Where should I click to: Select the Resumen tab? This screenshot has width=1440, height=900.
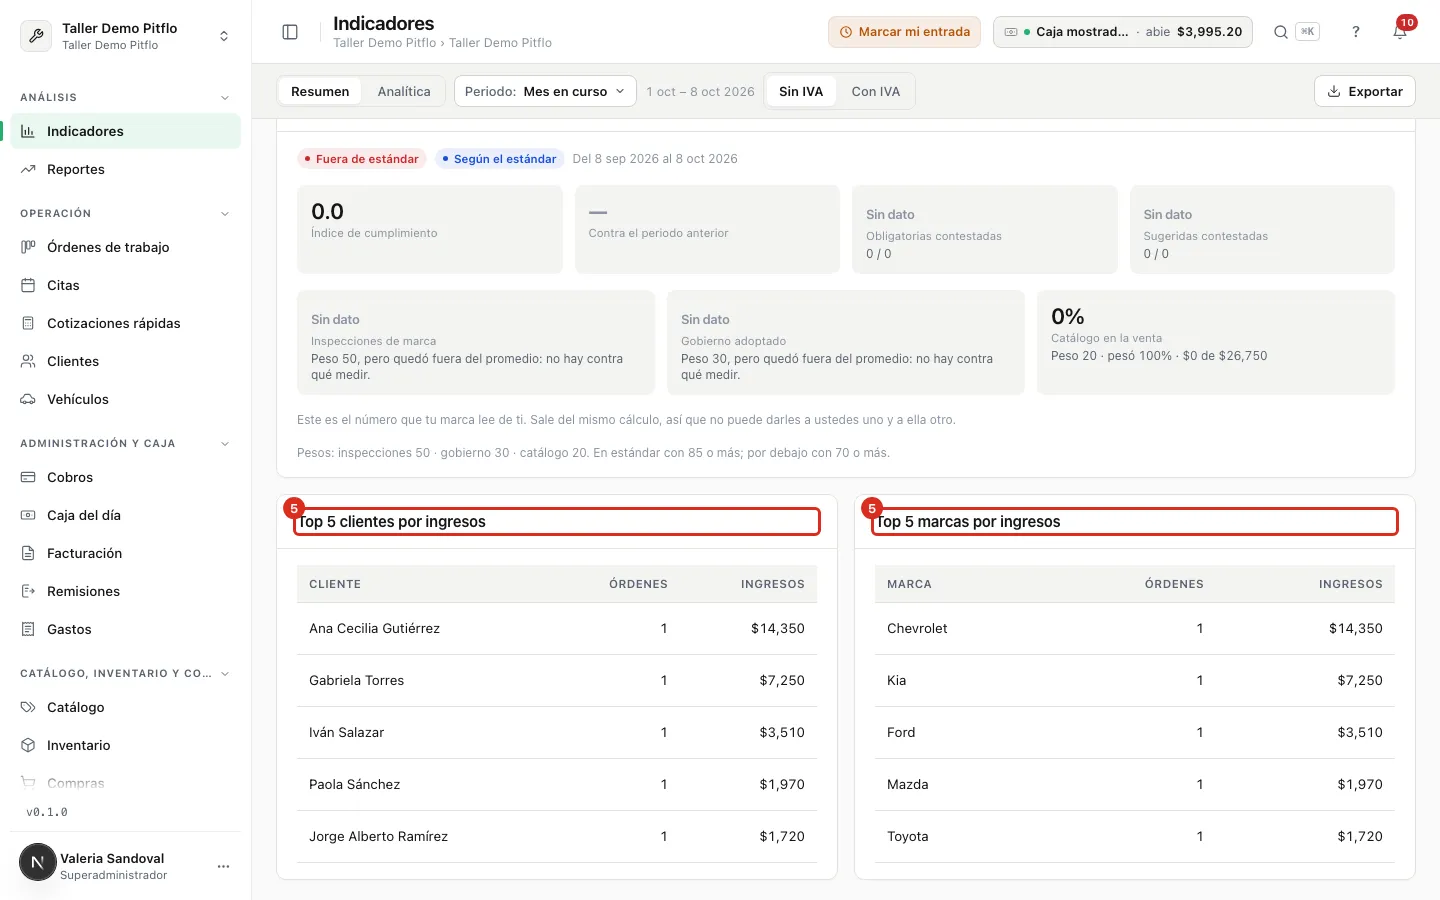[x=320, y=91]
